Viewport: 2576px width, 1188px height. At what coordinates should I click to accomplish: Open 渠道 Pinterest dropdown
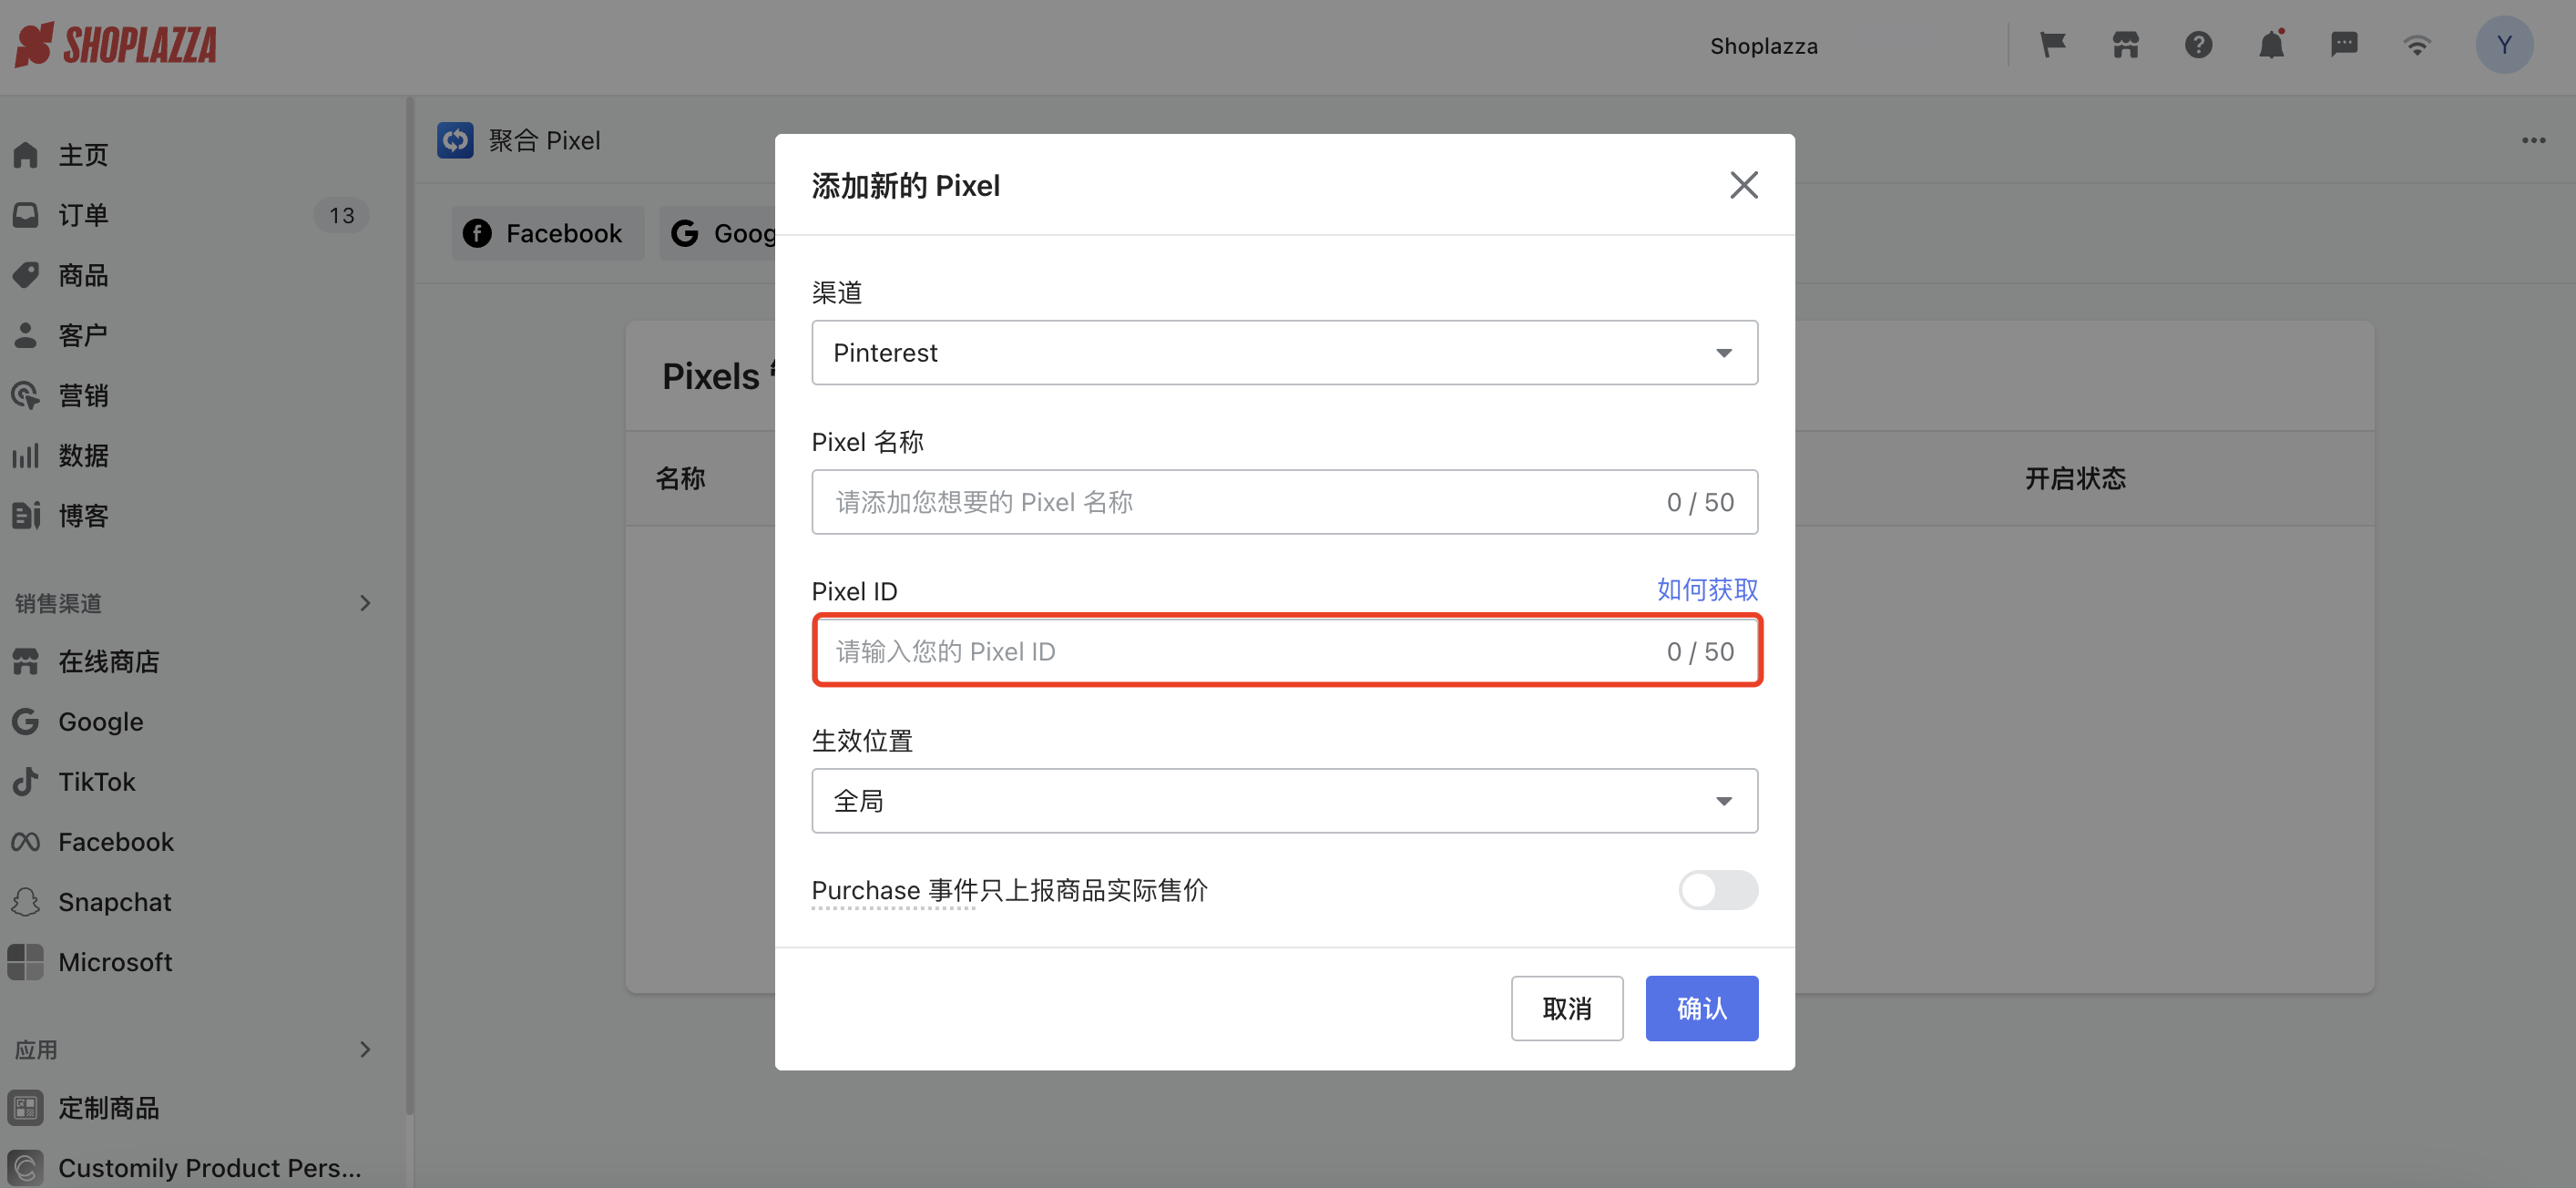pyautogui.click(x=1284, y=352)
